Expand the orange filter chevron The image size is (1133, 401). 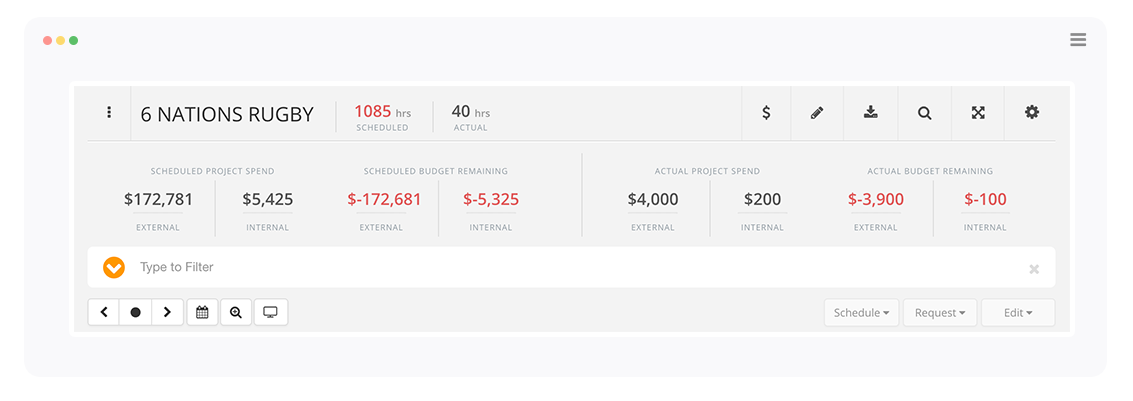114,268
